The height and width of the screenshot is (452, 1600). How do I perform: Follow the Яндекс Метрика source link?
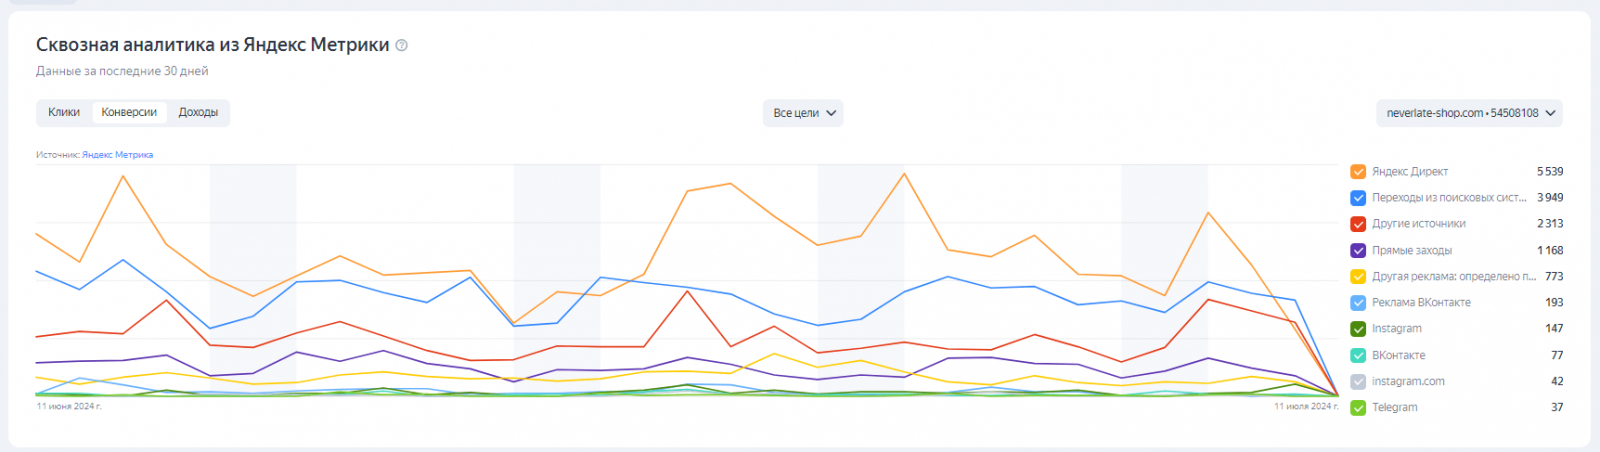point(117,155)
